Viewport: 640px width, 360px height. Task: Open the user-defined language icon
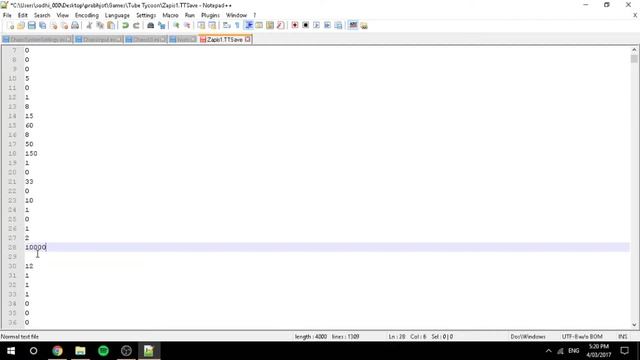point(259,26)
